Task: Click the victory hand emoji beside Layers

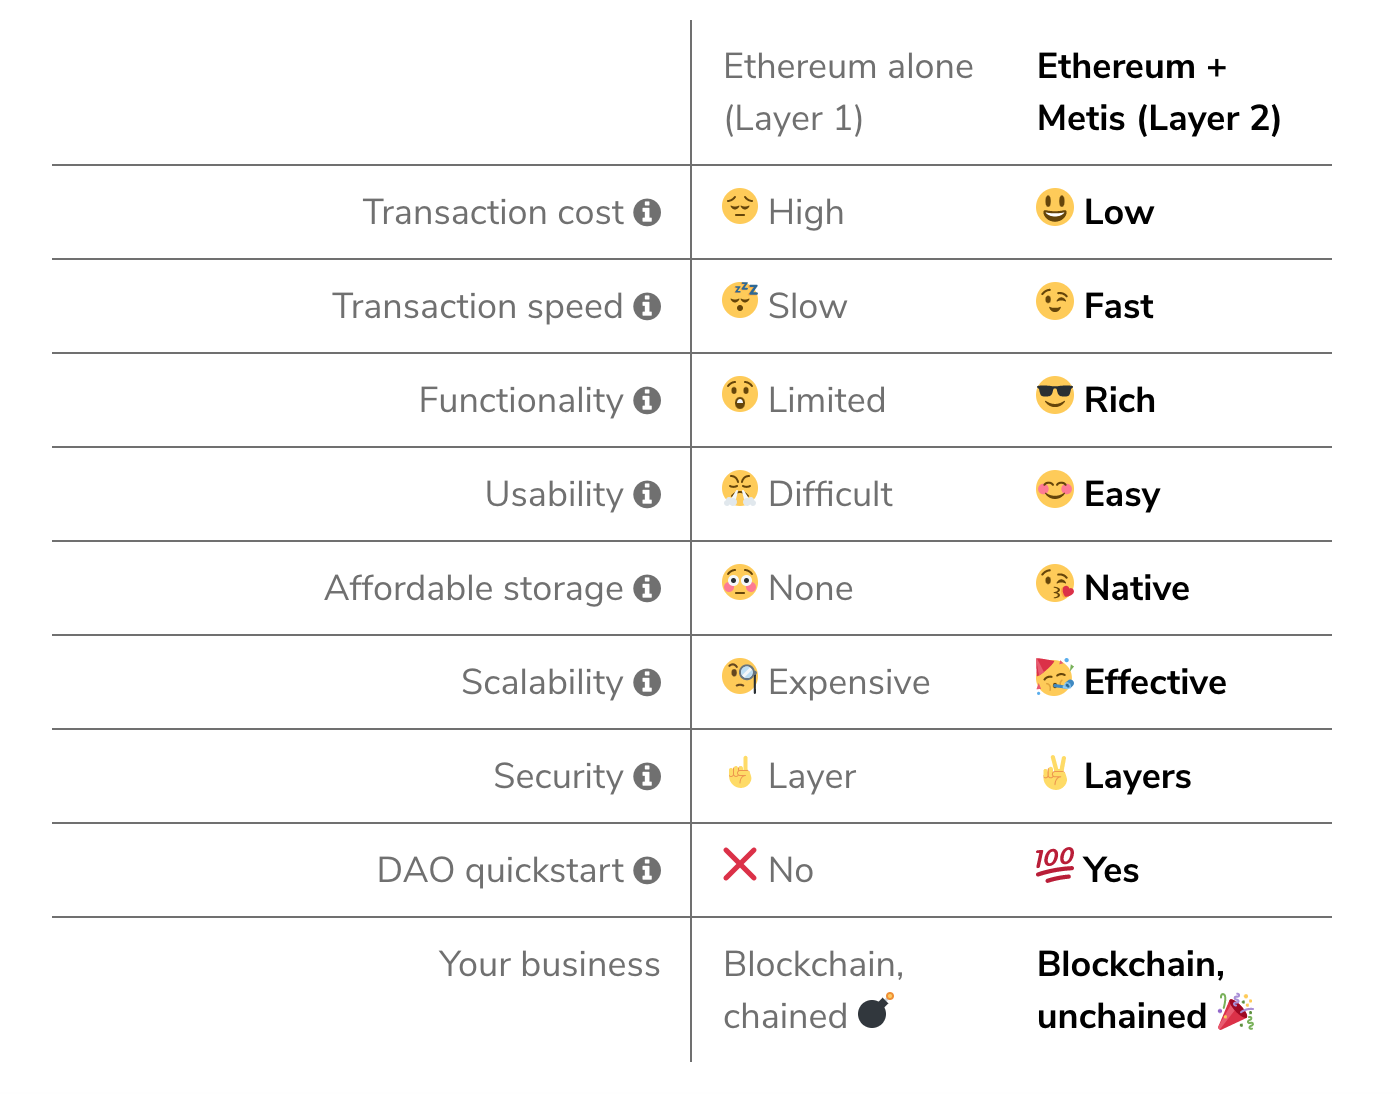Action: [x=1054, y=772]
